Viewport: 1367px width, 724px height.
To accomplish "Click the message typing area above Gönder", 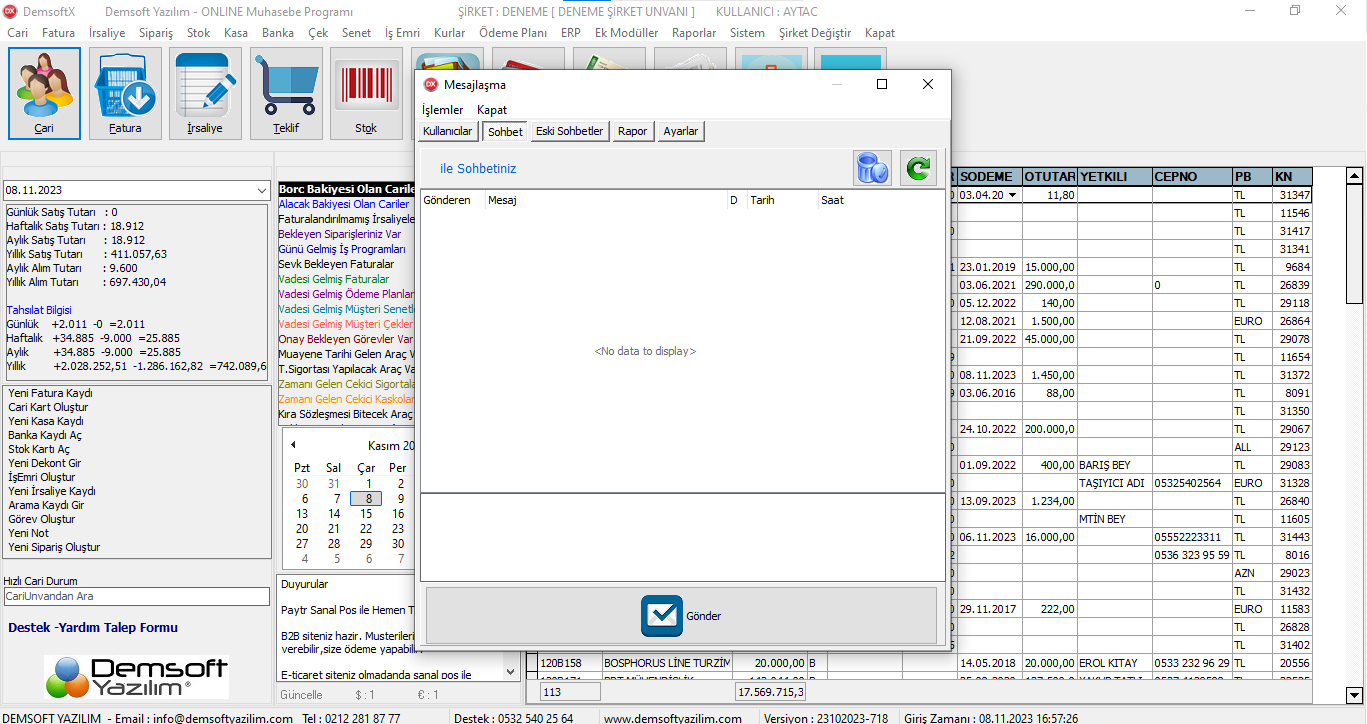I will pyautogui.click(x=682, y=537).
